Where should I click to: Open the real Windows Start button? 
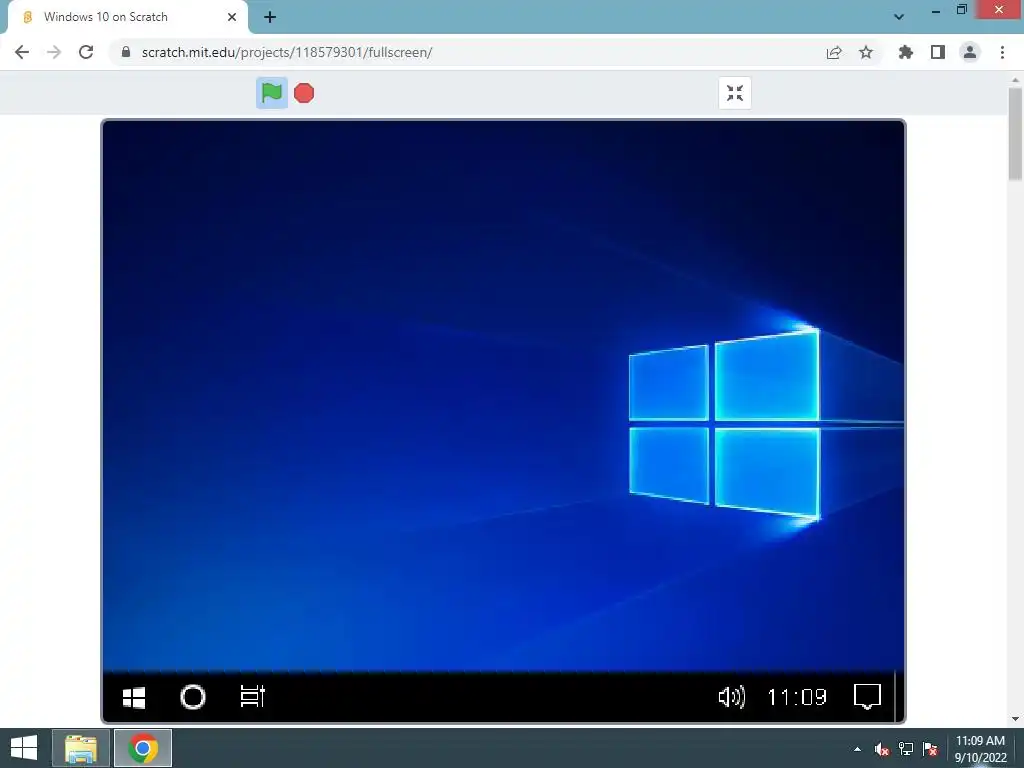pyautogui.click(x=24, y=748)
